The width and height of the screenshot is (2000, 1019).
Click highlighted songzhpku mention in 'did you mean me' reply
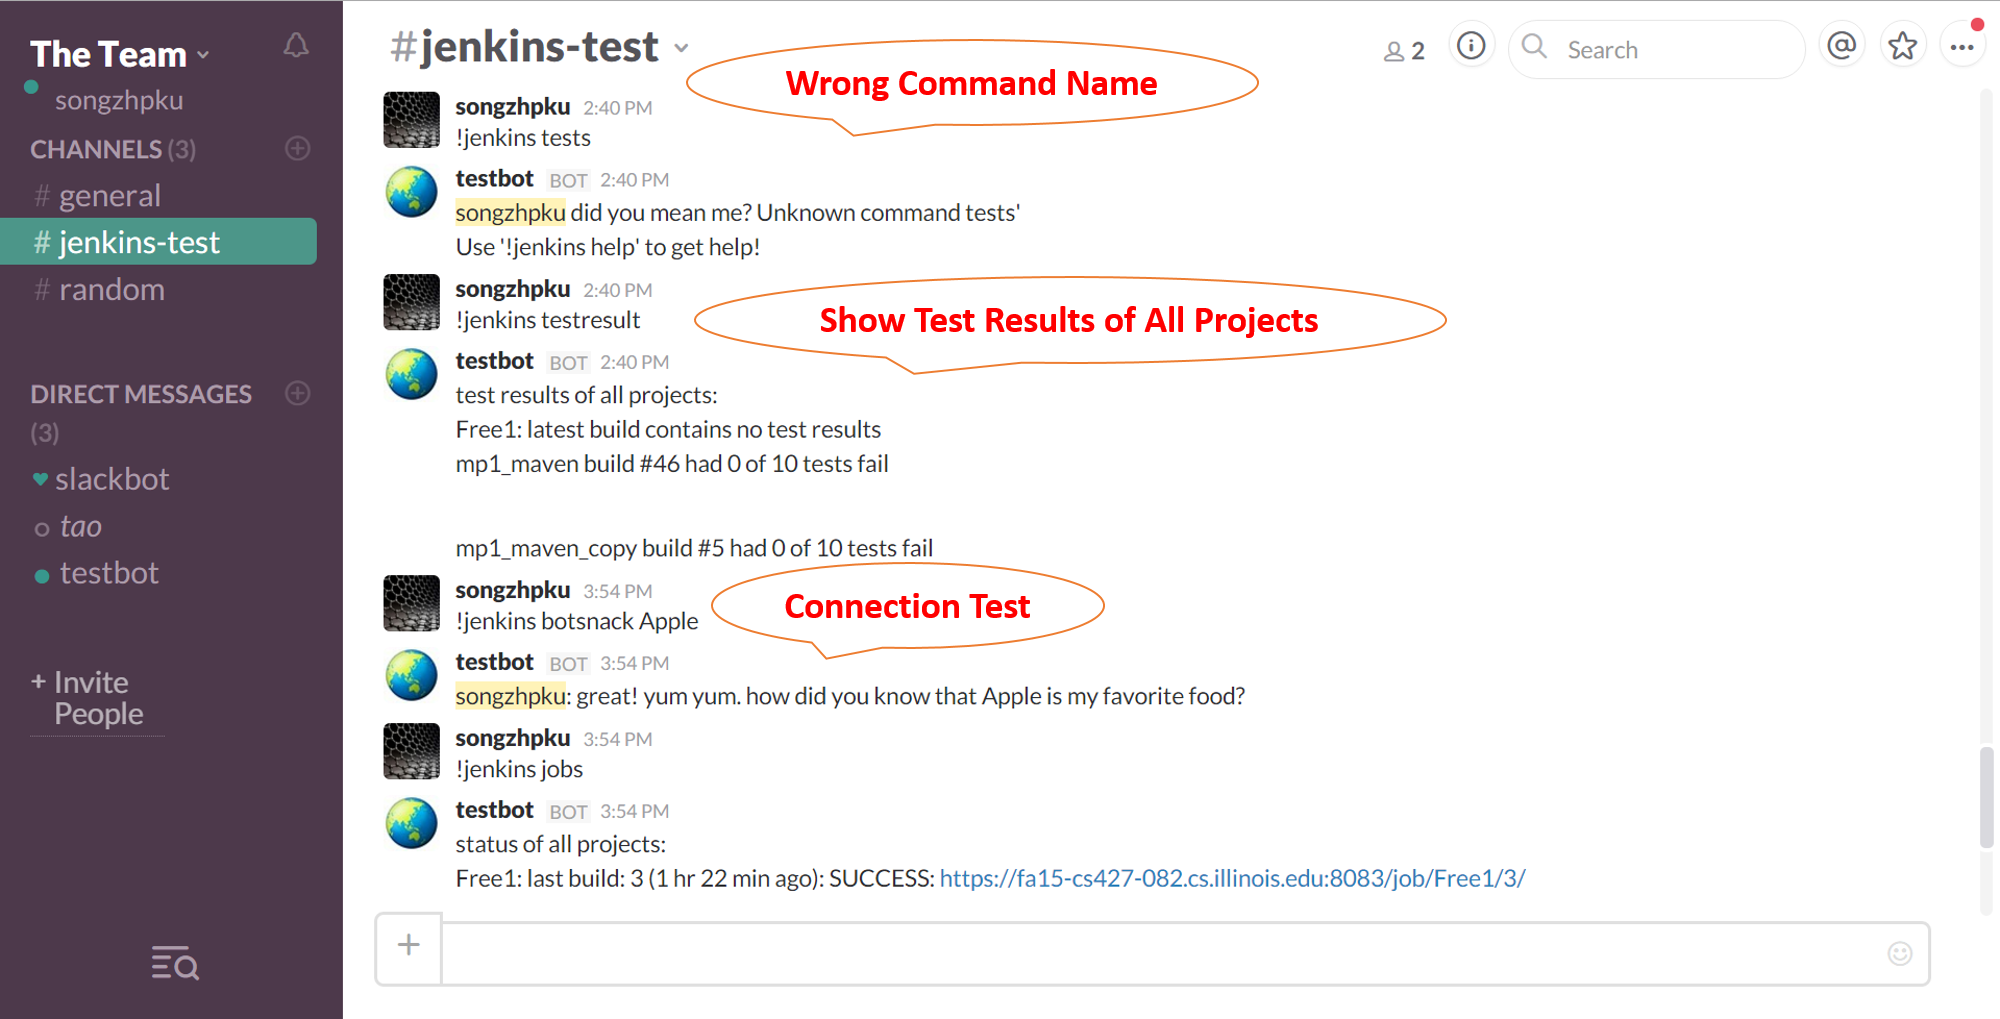(510, 212)
